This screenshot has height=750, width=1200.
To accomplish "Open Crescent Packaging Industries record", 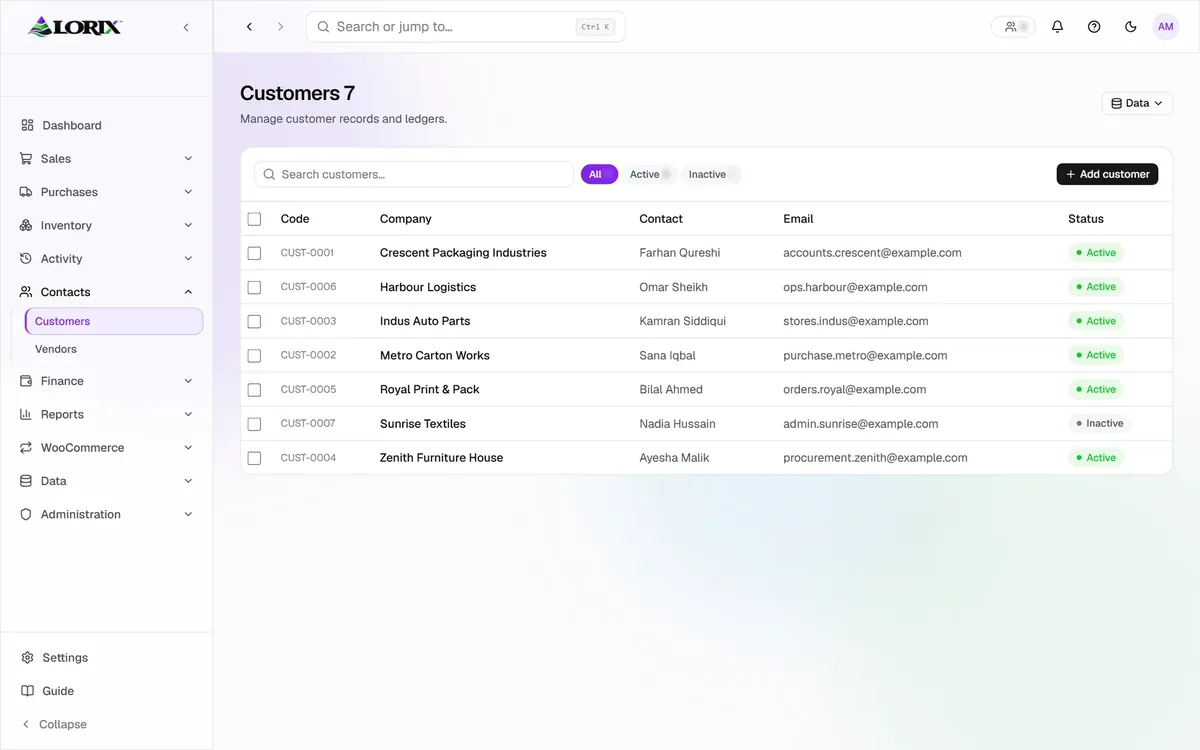I will (463, 253).
